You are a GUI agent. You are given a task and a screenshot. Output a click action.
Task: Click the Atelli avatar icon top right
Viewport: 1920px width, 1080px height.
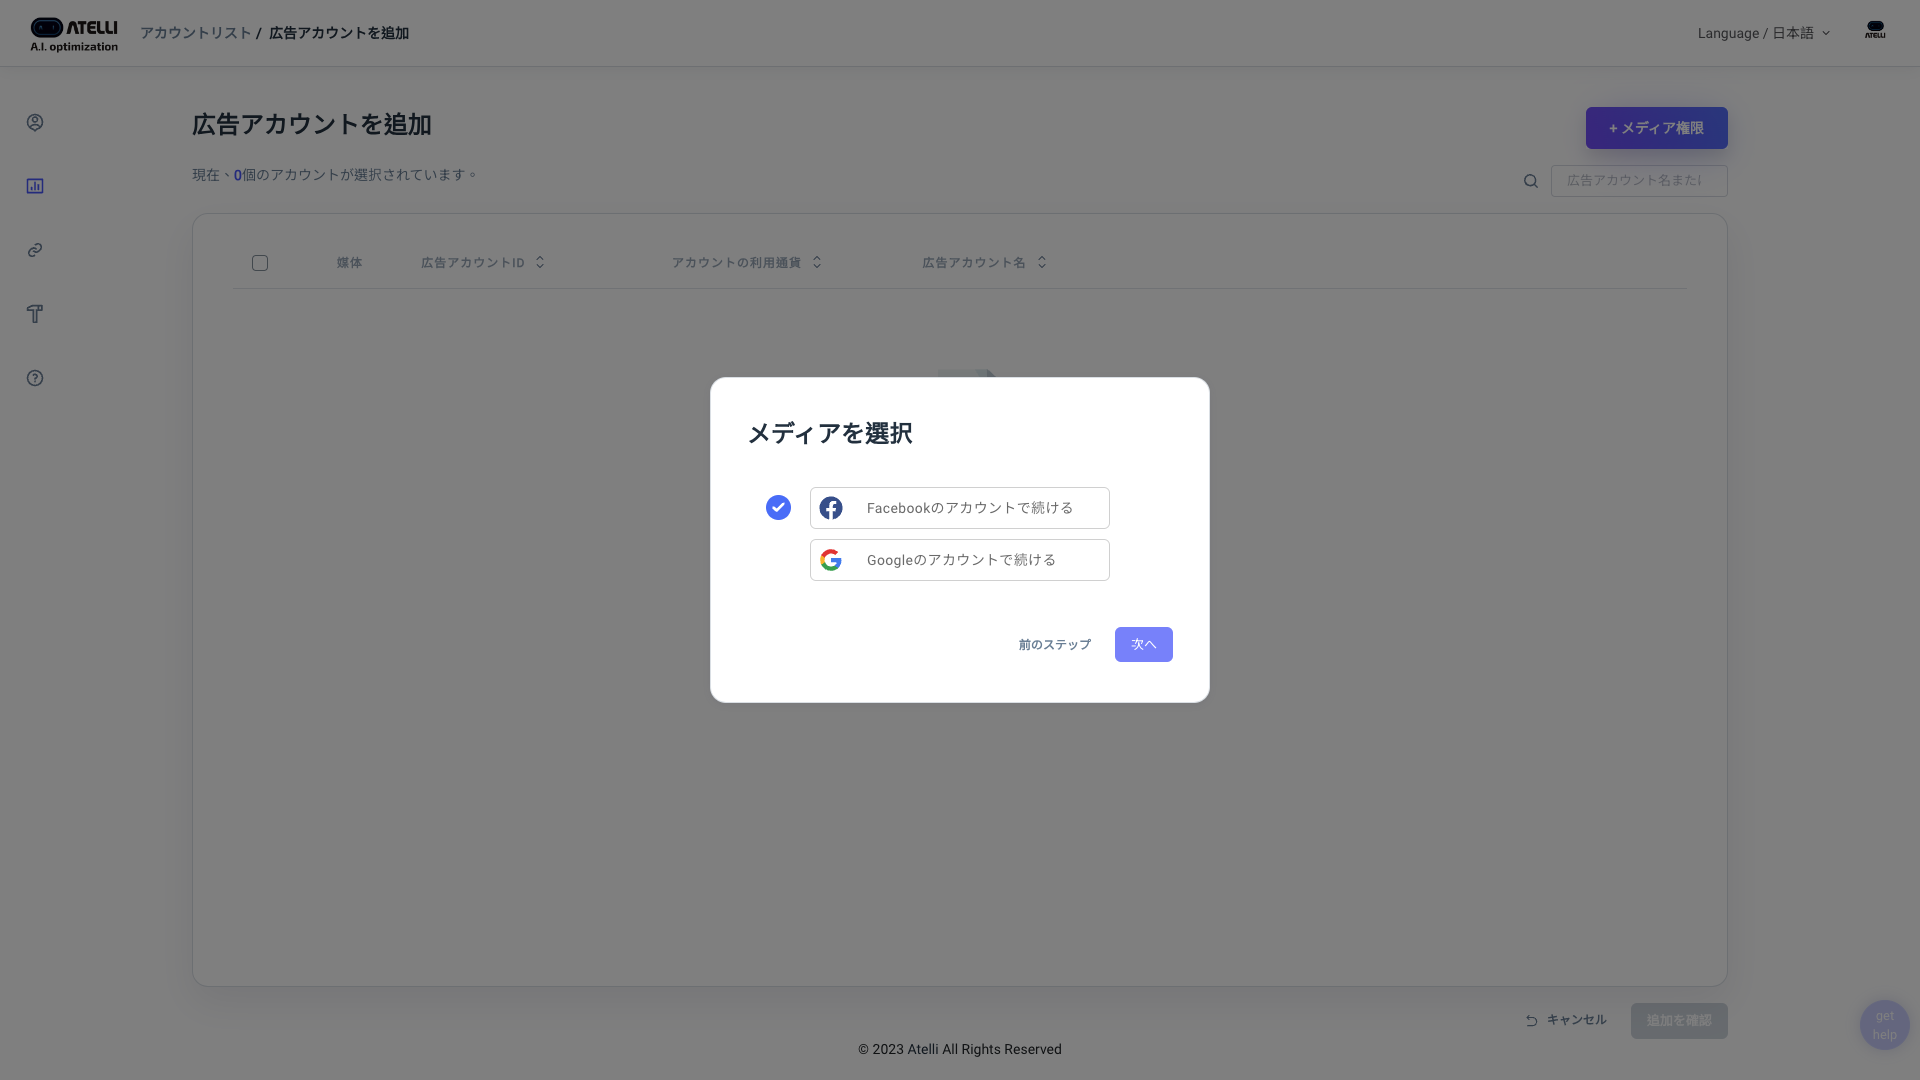coord(1875,31)
